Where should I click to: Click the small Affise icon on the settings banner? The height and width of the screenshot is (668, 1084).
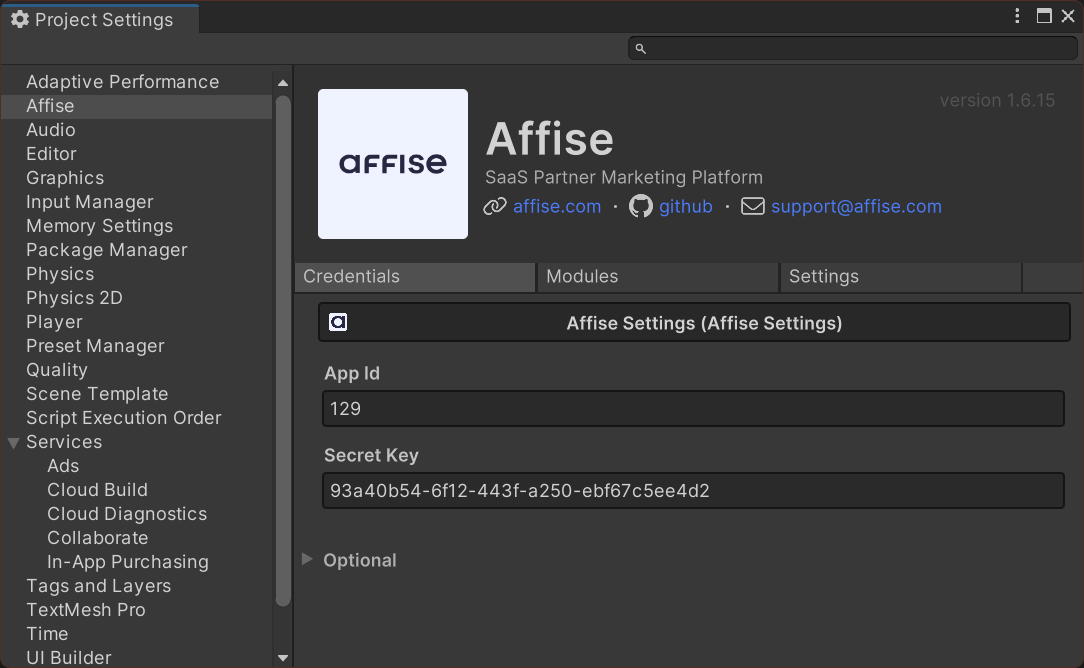(338, 322)
